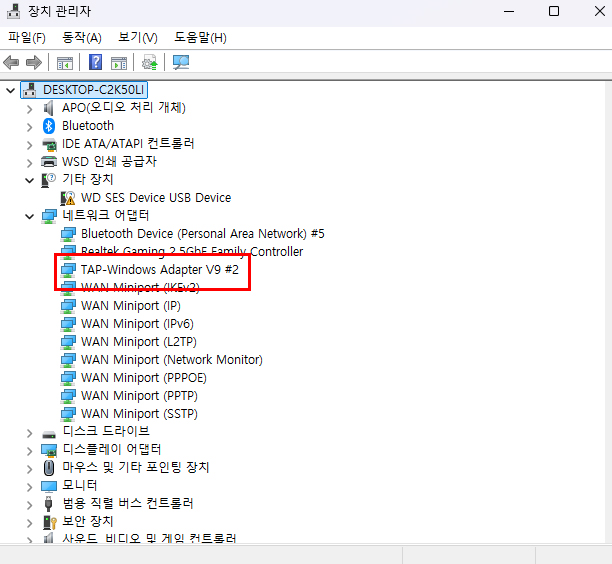Open the 보기(V) menu
This screenshot has width=612, height=564.
coord(138,37)
